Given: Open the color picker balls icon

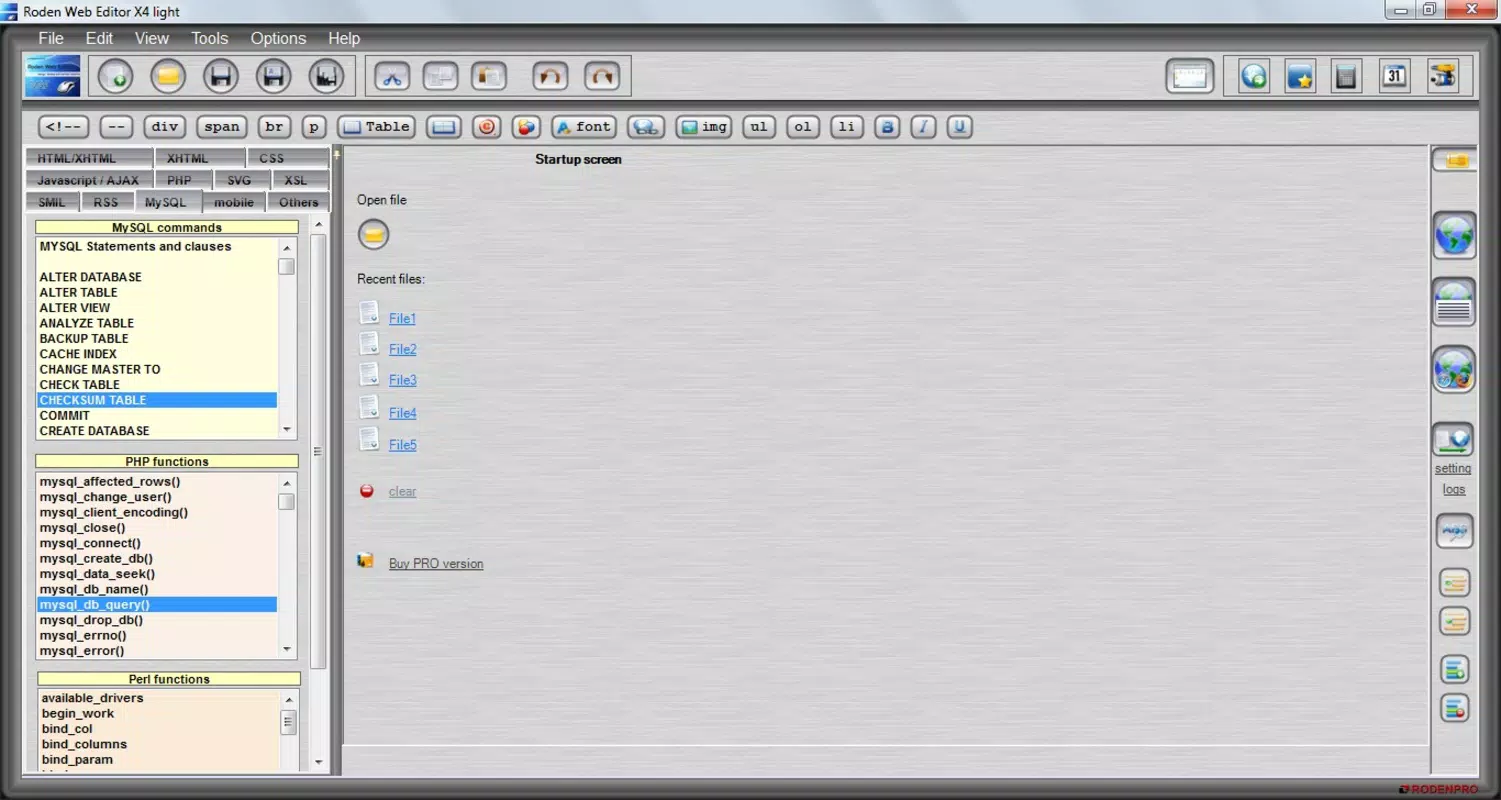Looking at the screenshot, I should (x=527, y=127).
